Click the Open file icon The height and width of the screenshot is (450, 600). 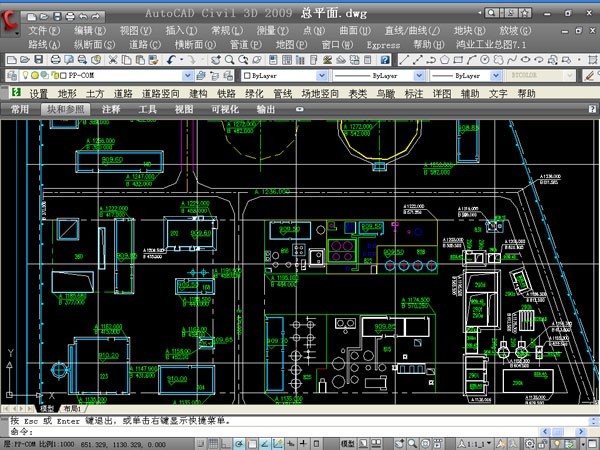[24, 60]
